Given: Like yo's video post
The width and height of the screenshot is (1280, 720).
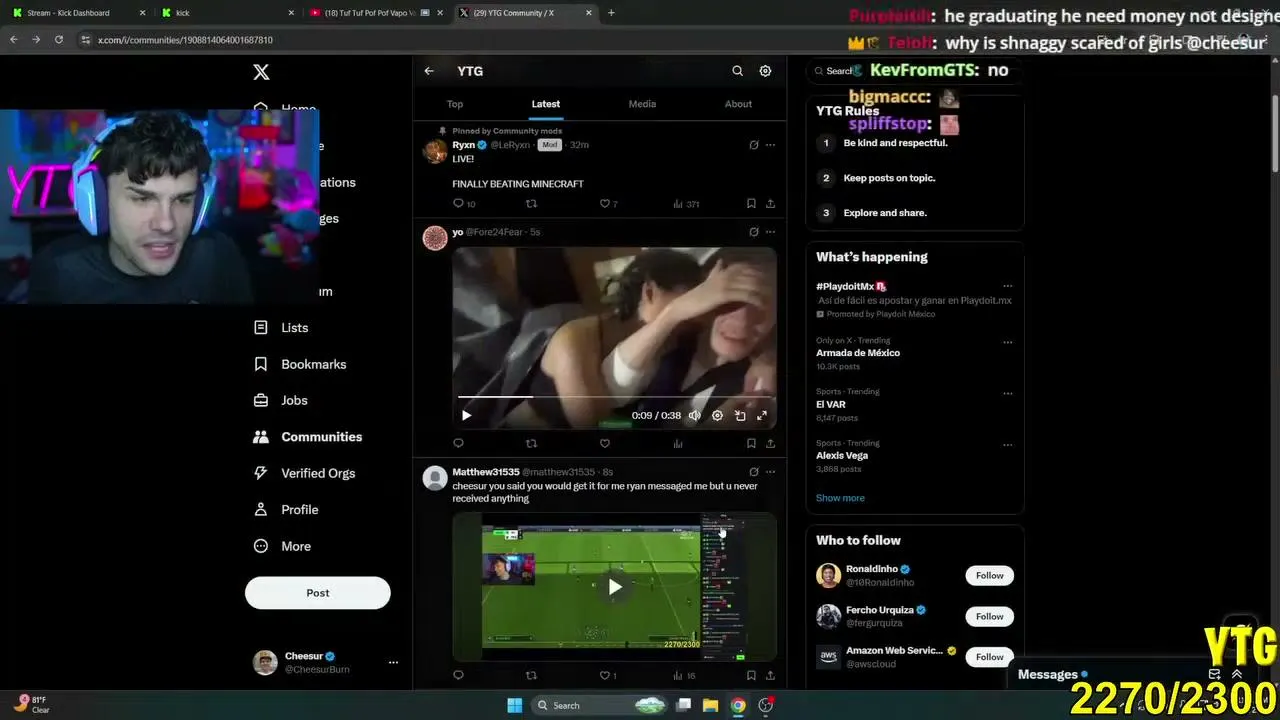Looking at the screenshot, I should coord(605,443).
